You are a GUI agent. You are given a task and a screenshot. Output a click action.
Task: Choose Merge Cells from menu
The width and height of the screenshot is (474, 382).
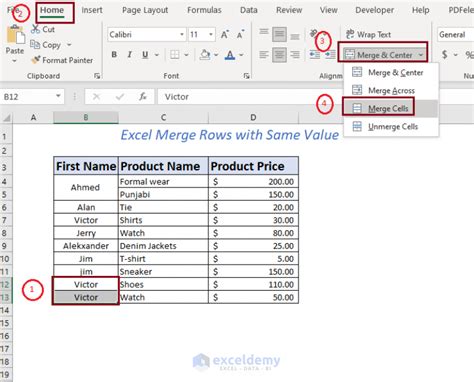pos(391,108)
